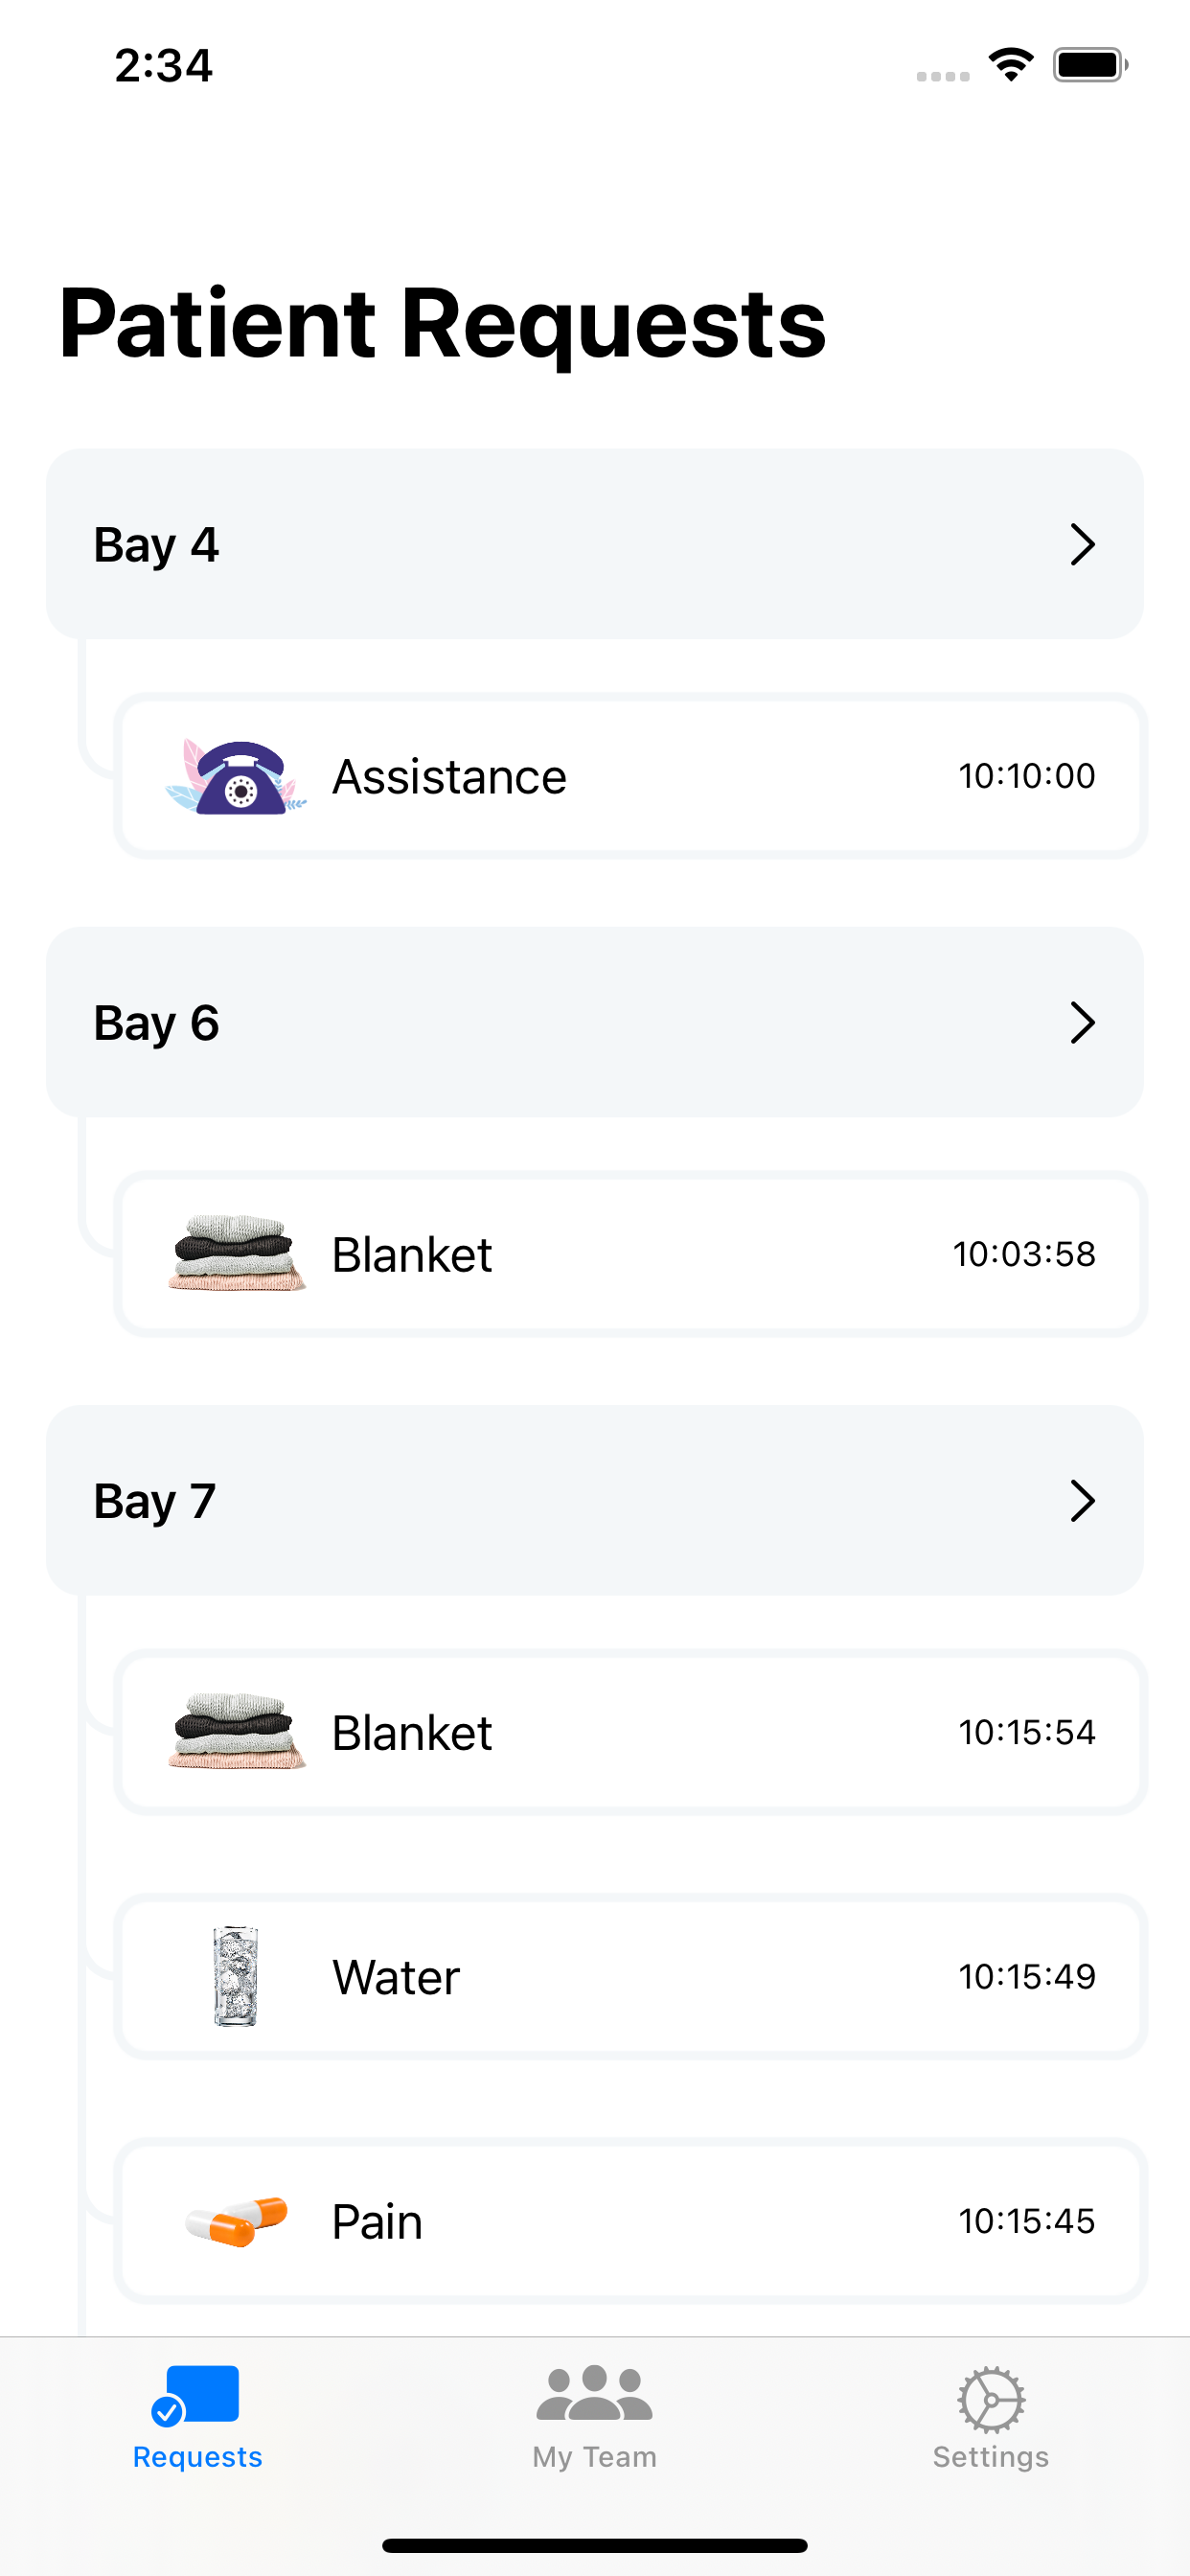
Task: Open the Assistance request at 10:10:00
Action: [631, 776]
